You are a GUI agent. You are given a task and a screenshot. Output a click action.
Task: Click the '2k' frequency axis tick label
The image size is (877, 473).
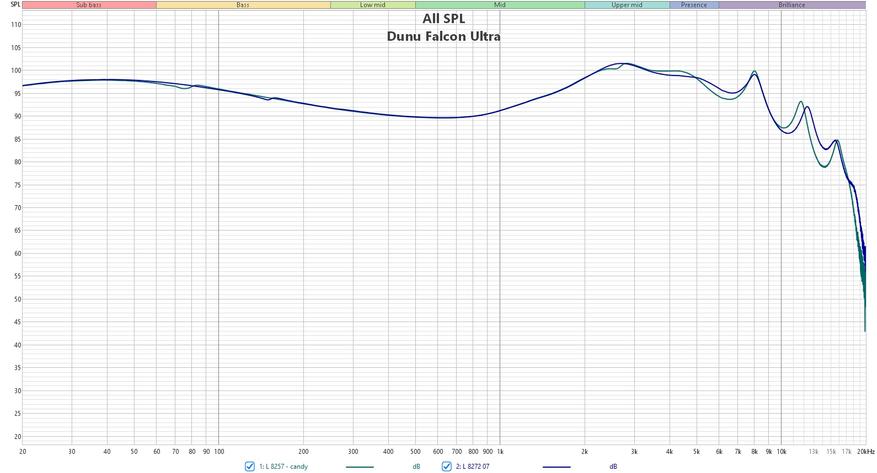(584, 451)
